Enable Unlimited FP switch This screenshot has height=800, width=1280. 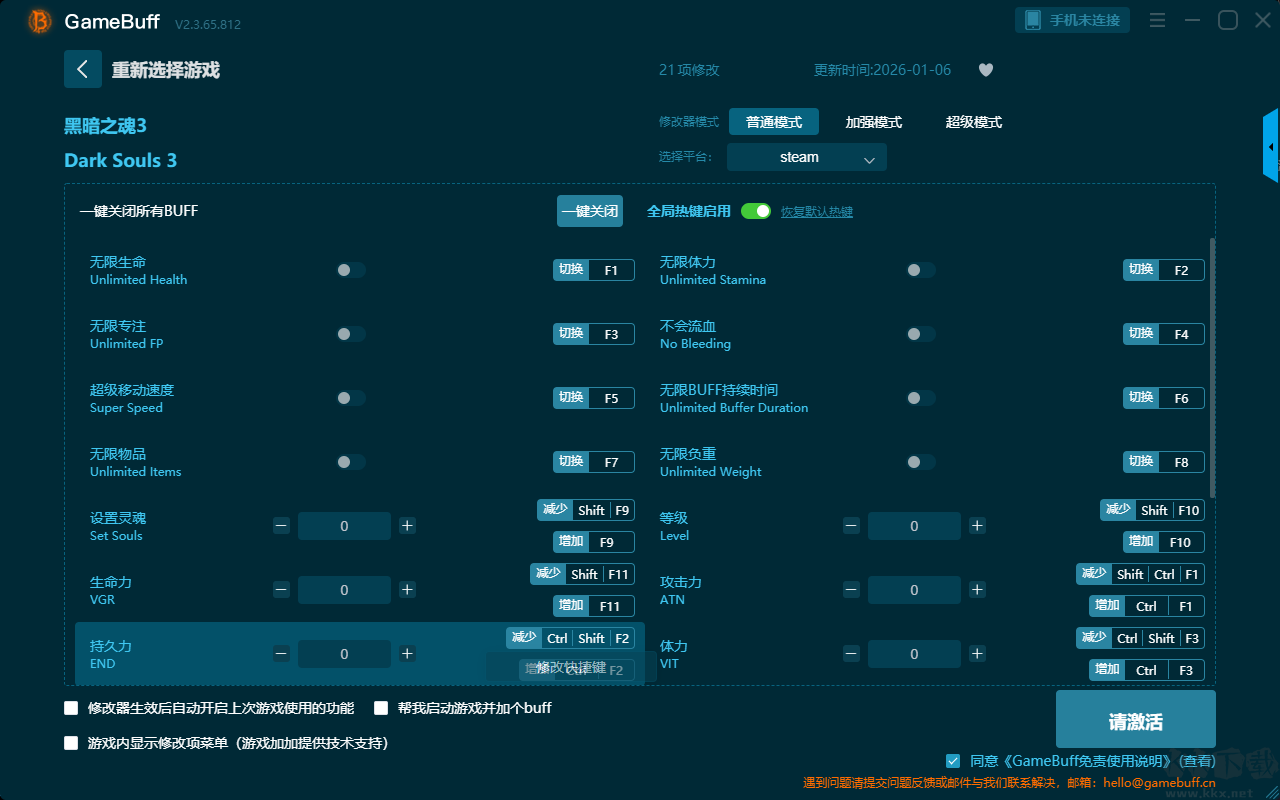point(351,334)
